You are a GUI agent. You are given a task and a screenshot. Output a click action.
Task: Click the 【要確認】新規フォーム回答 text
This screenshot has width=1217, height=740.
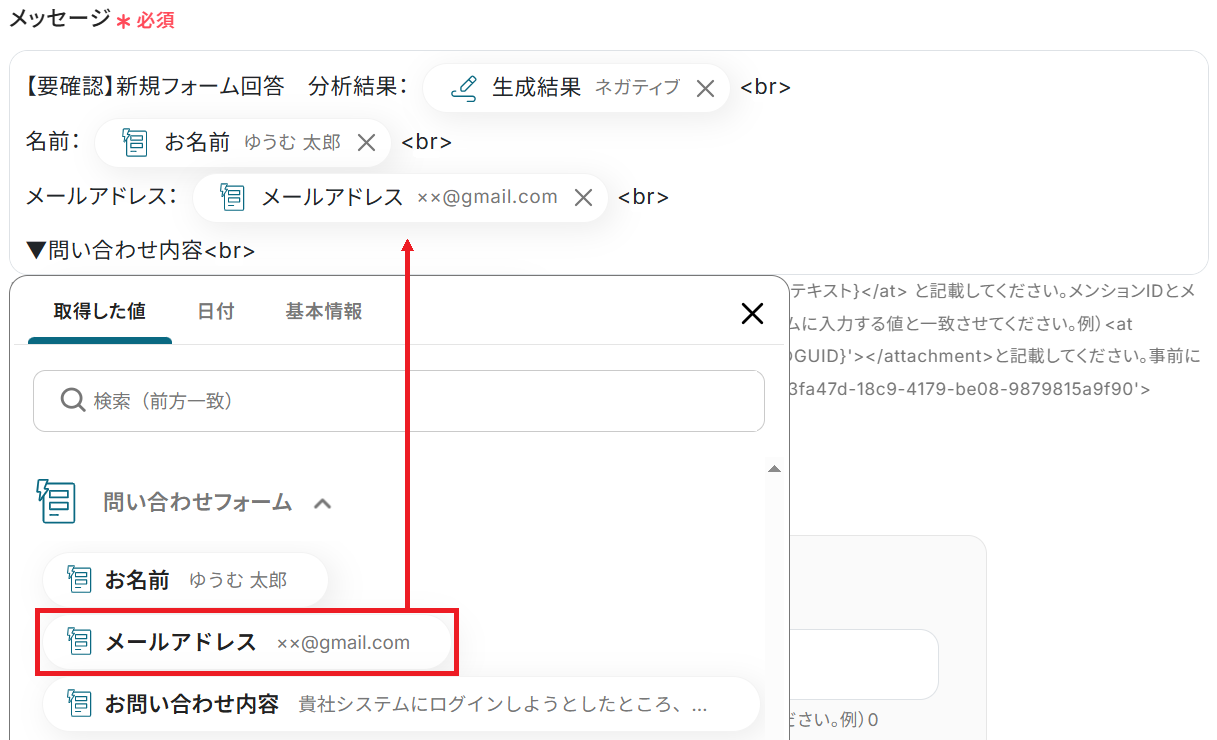pos(155,87)
